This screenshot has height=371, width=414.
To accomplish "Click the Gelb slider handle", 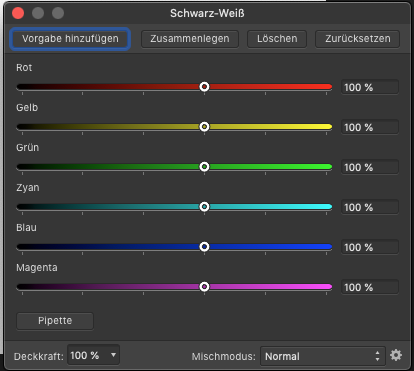I will click(x=204, y=127).
